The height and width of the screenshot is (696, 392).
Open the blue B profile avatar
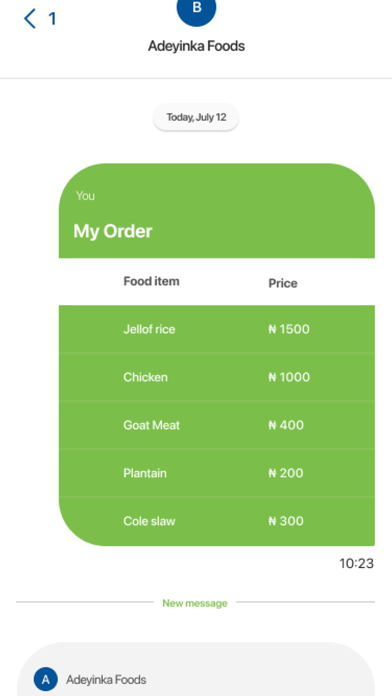pyautogui.click(x=196, y=9)
